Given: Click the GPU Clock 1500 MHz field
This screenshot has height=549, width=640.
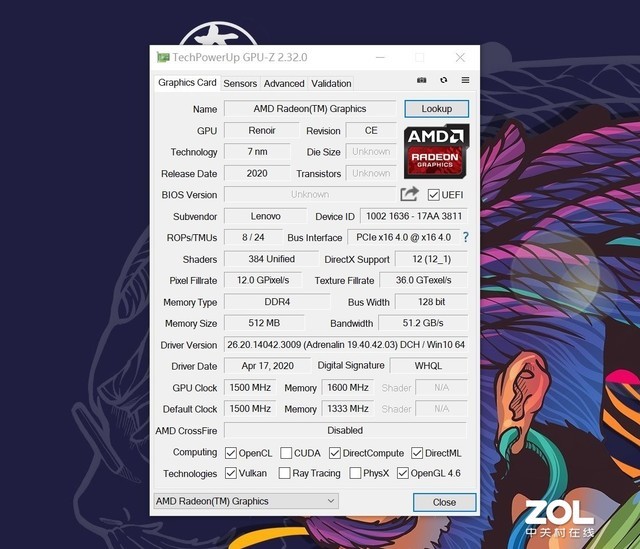Looking at the screenshot, I should click(250, 387).
